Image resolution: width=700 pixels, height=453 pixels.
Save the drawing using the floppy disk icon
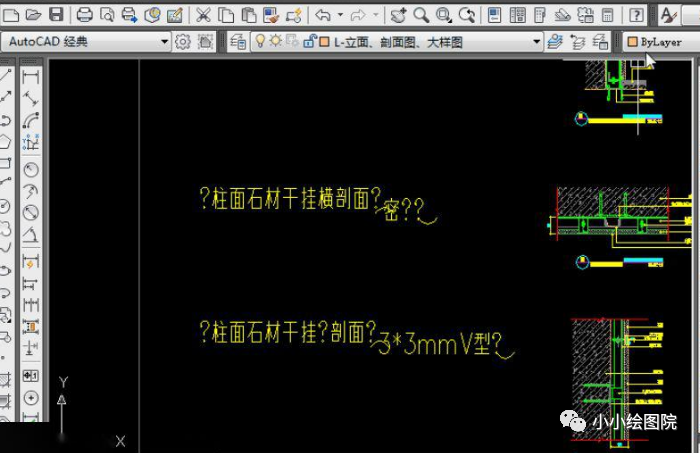pos(56,16)
